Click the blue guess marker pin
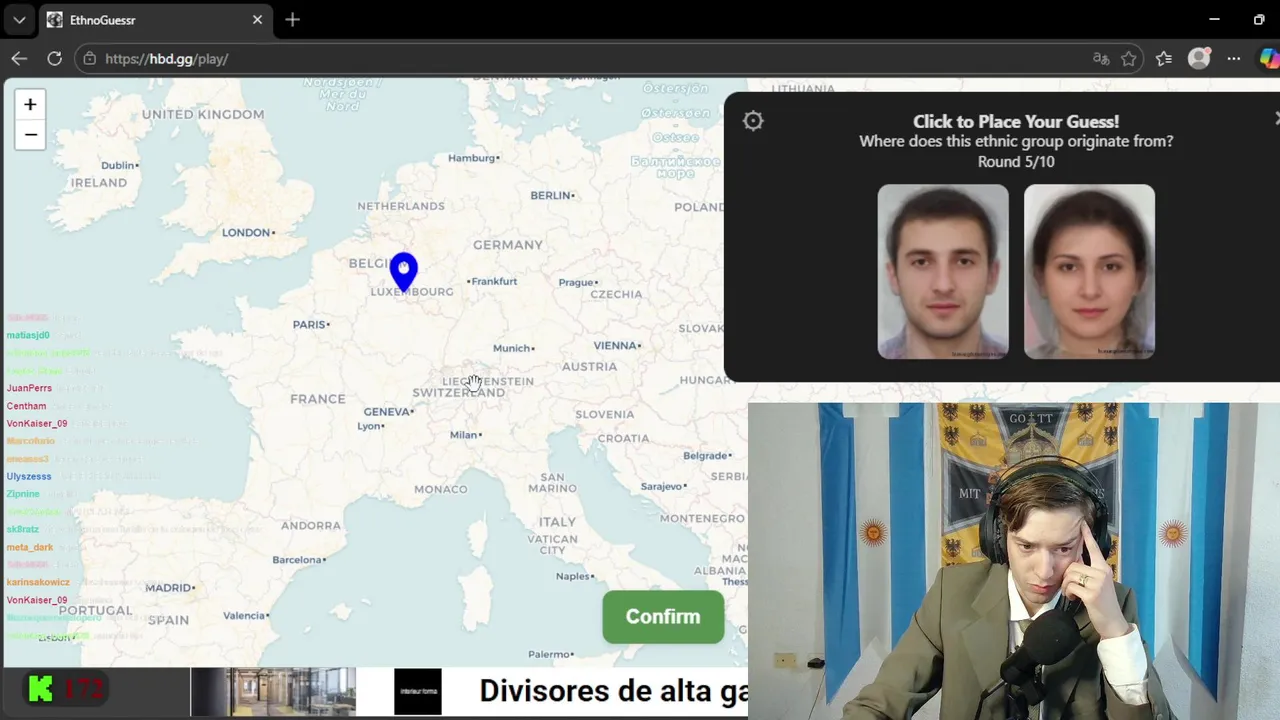Screen dimensions: 1280x720 point(404,272)
